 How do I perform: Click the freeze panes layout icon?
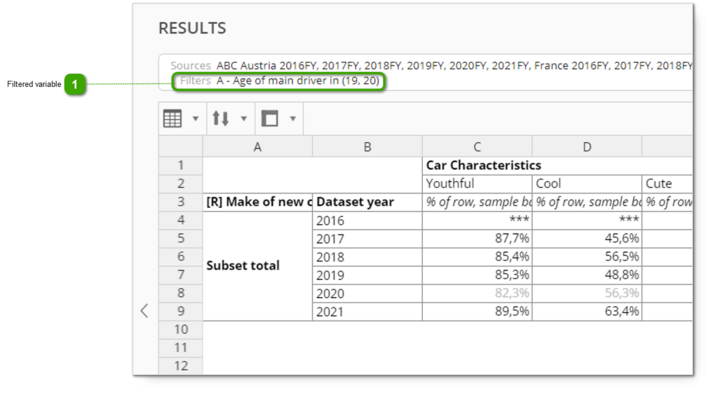coord(270,119)
